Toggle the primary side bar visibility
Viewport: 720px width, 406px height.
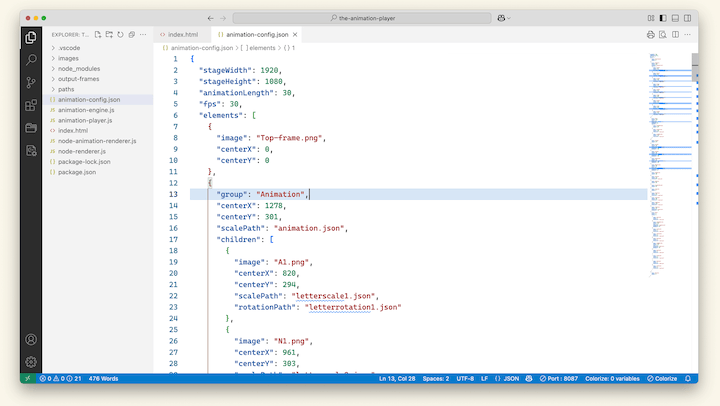point(663,18)
